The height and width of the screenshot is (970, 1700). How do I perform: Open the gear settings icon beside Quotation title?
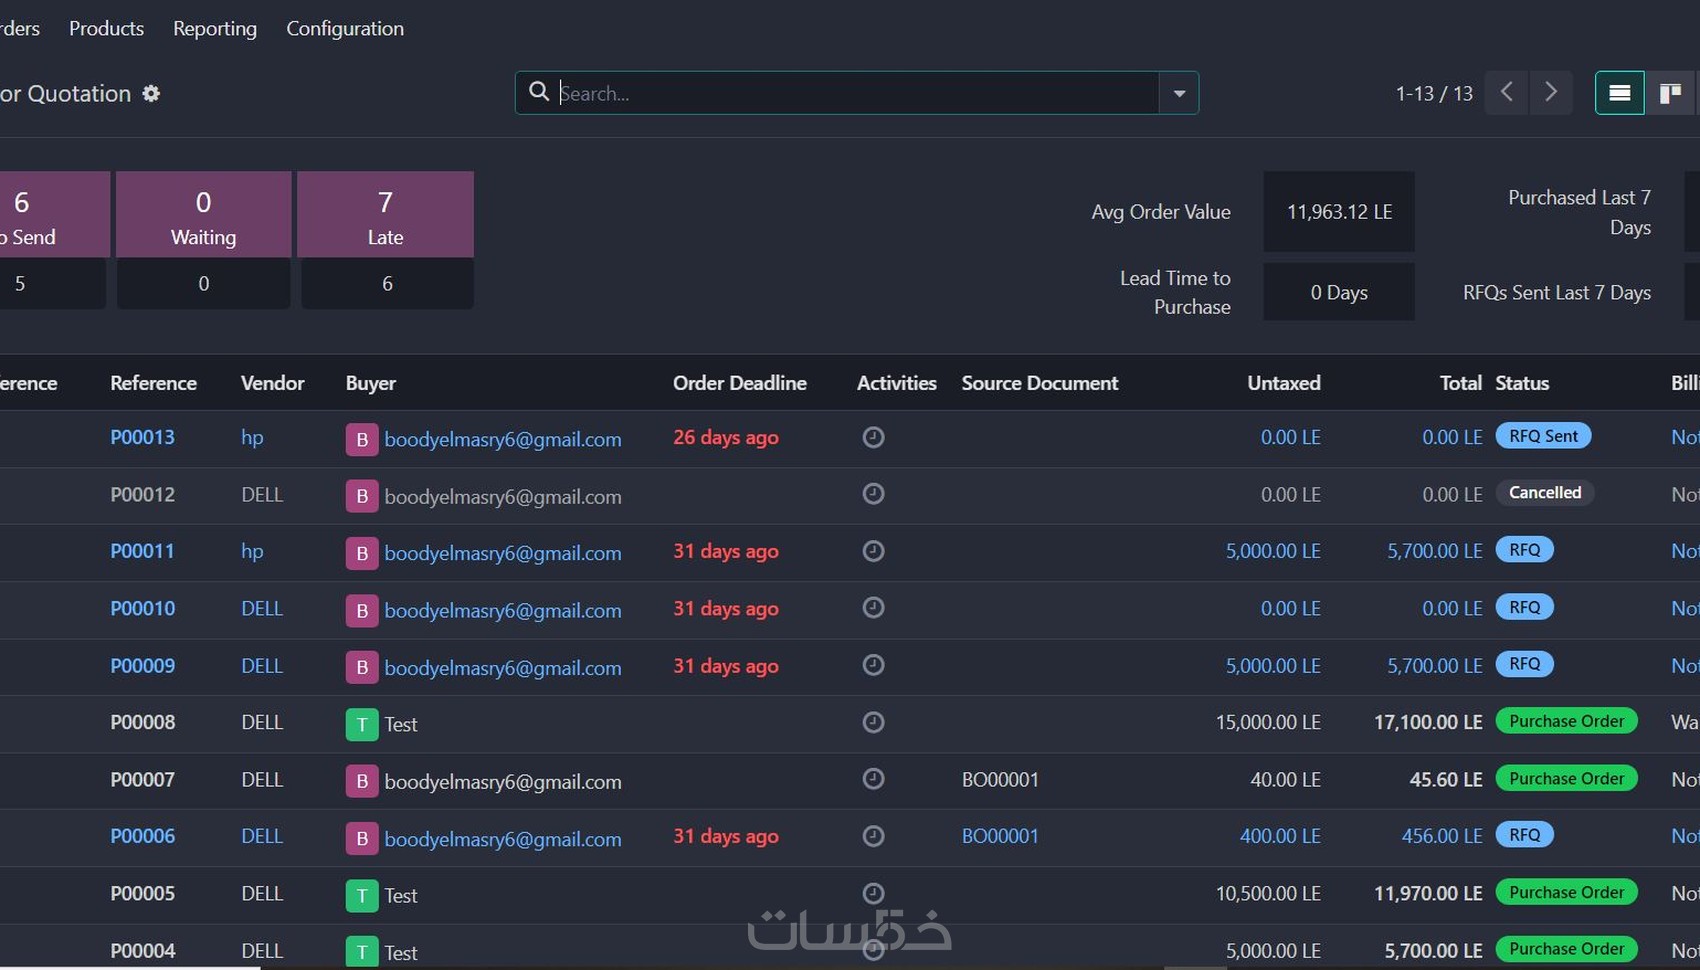(151, 93)
